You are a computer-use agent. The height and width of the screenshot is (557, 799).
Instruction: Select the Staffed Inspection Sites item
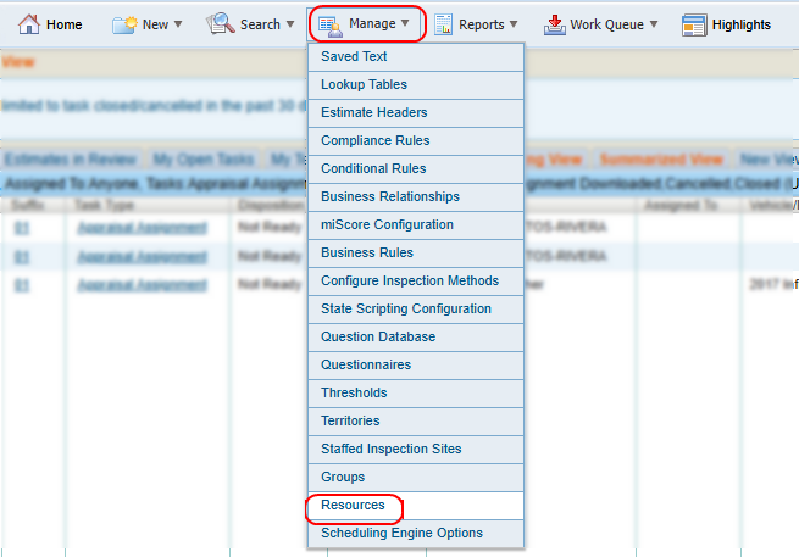pos(391,449)
